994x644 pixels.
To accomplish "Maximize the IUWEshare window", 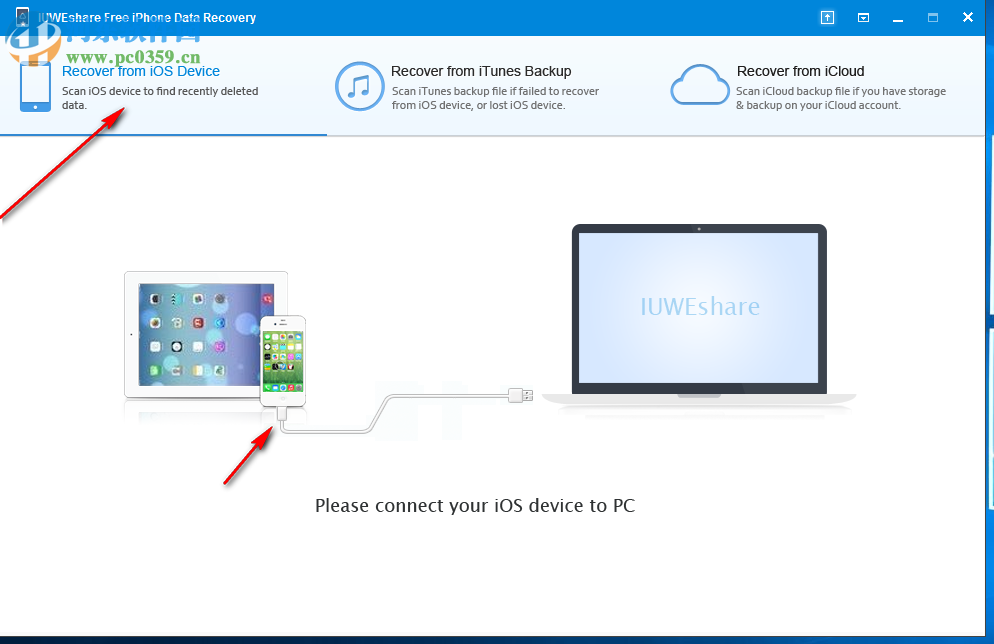I will 933,17.
